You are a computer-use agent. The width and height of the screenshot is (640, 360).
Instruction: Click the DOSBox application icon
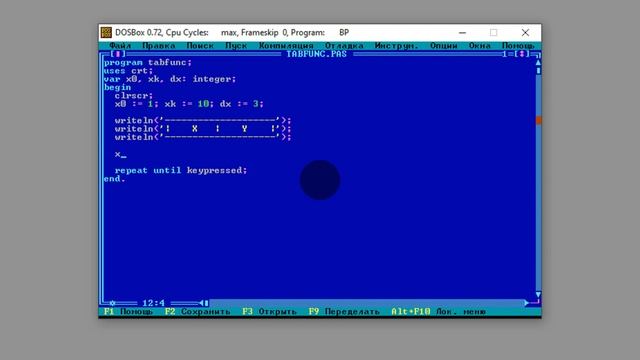point(106,32)
